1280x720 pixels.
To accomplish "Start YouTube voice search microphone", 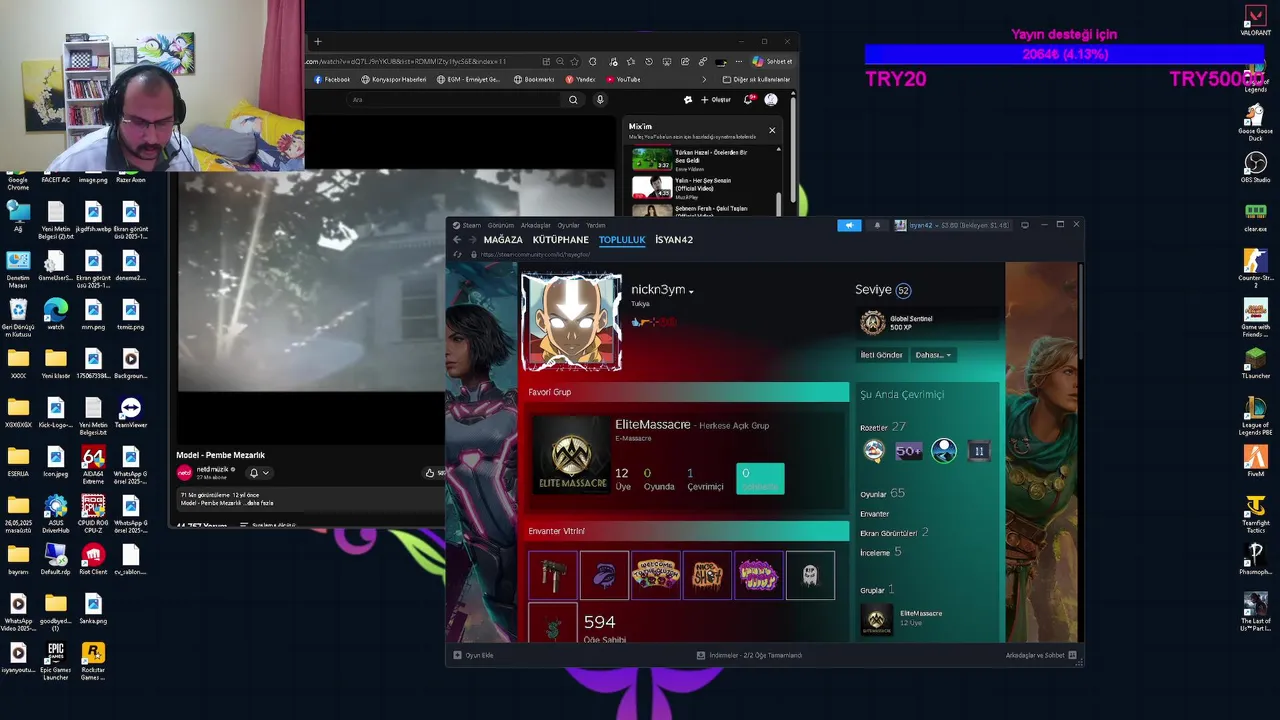I will click(600, 100).
